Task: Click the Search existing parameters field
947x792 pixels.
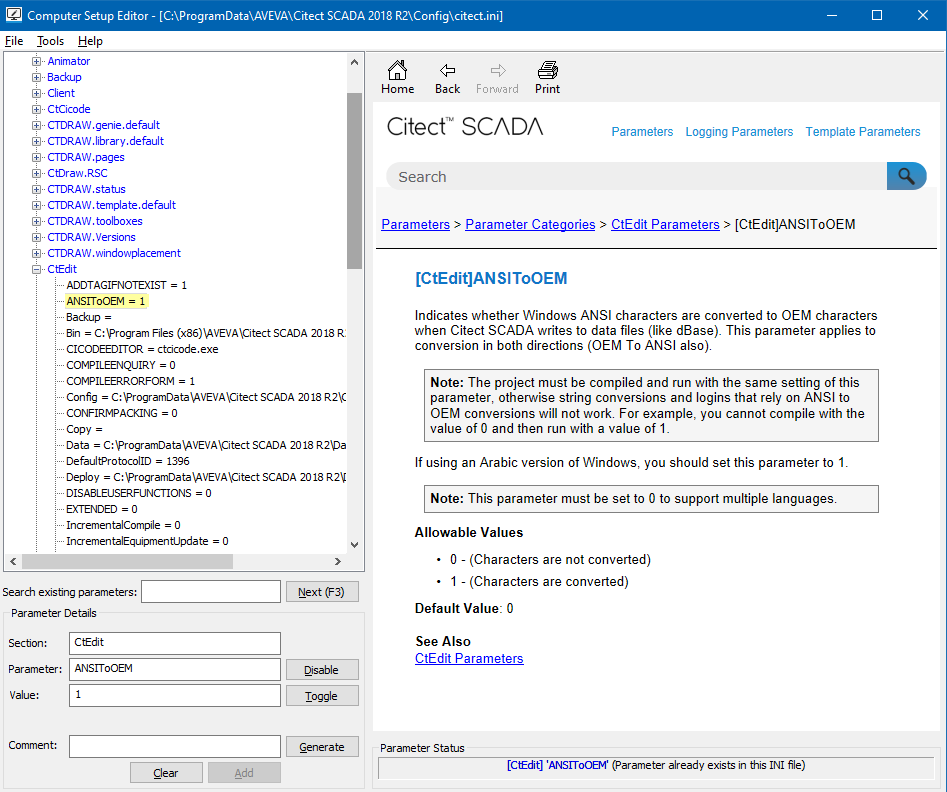Action: (211, 591)
